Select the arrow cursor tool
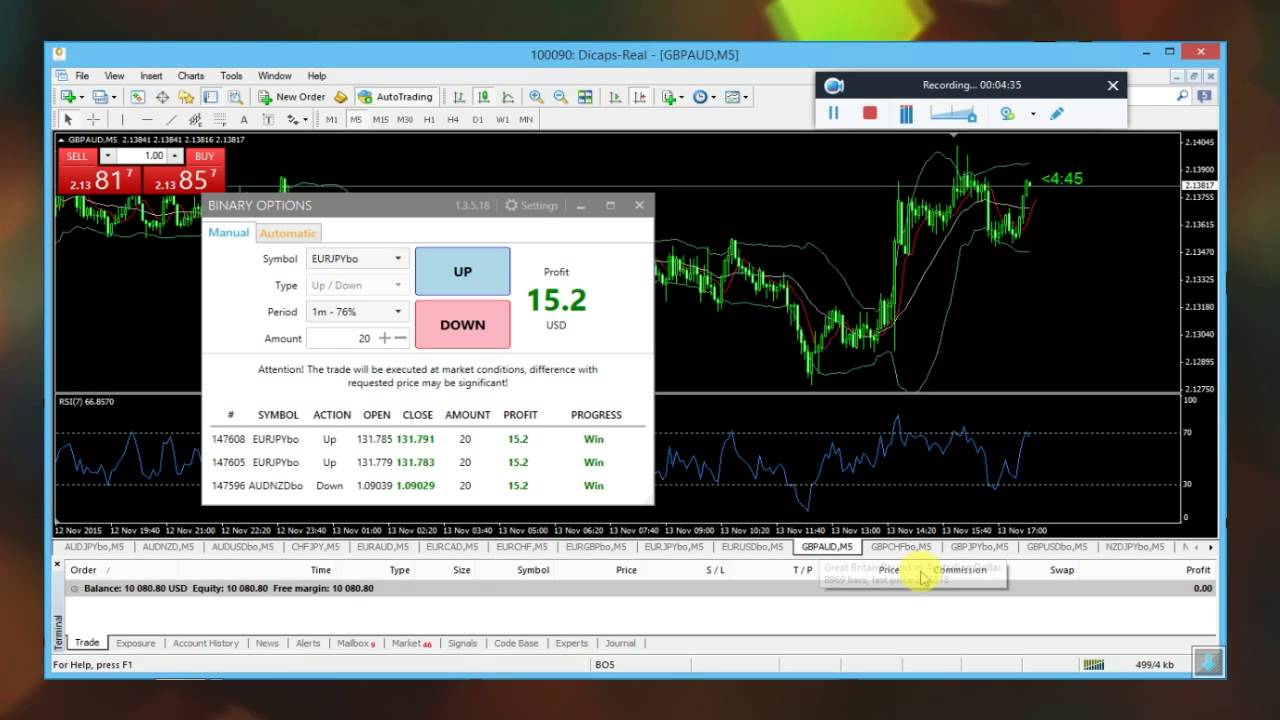Image resolution: width=1280 pixels, height=720 pixels. pos(68,119)
